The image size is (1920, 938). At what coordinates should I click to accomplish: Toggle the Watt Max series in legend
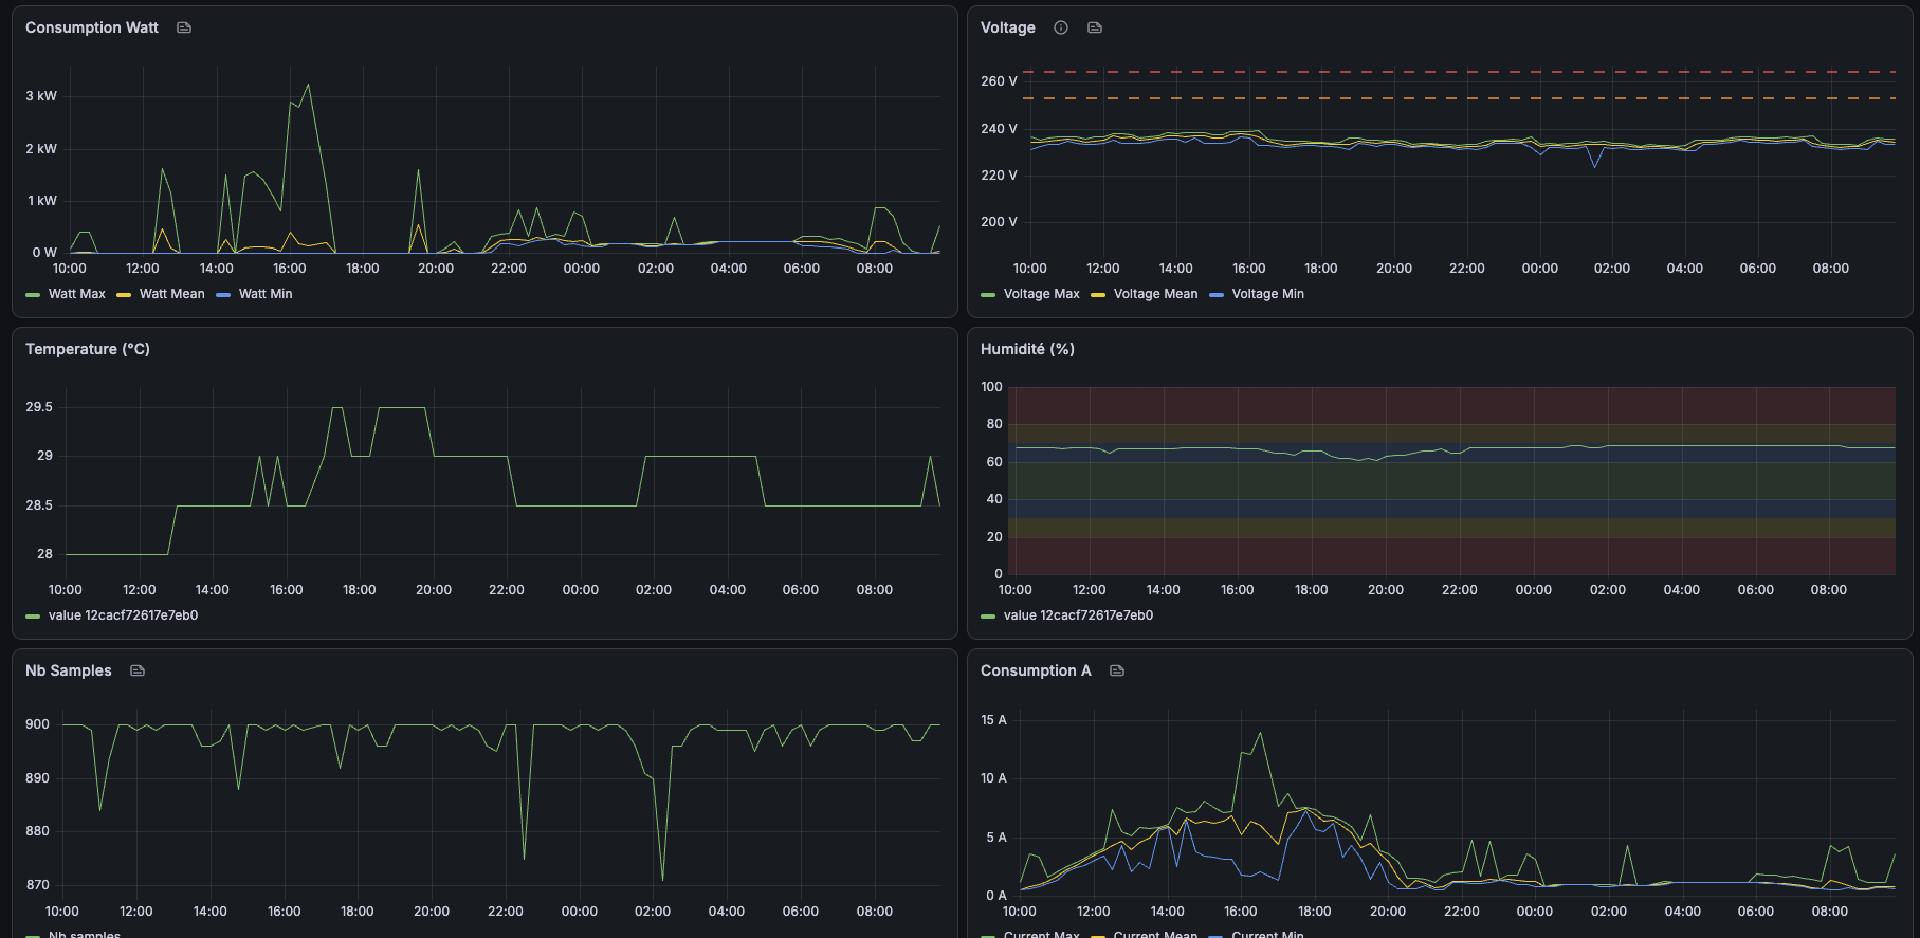click(x=77, y=294)
